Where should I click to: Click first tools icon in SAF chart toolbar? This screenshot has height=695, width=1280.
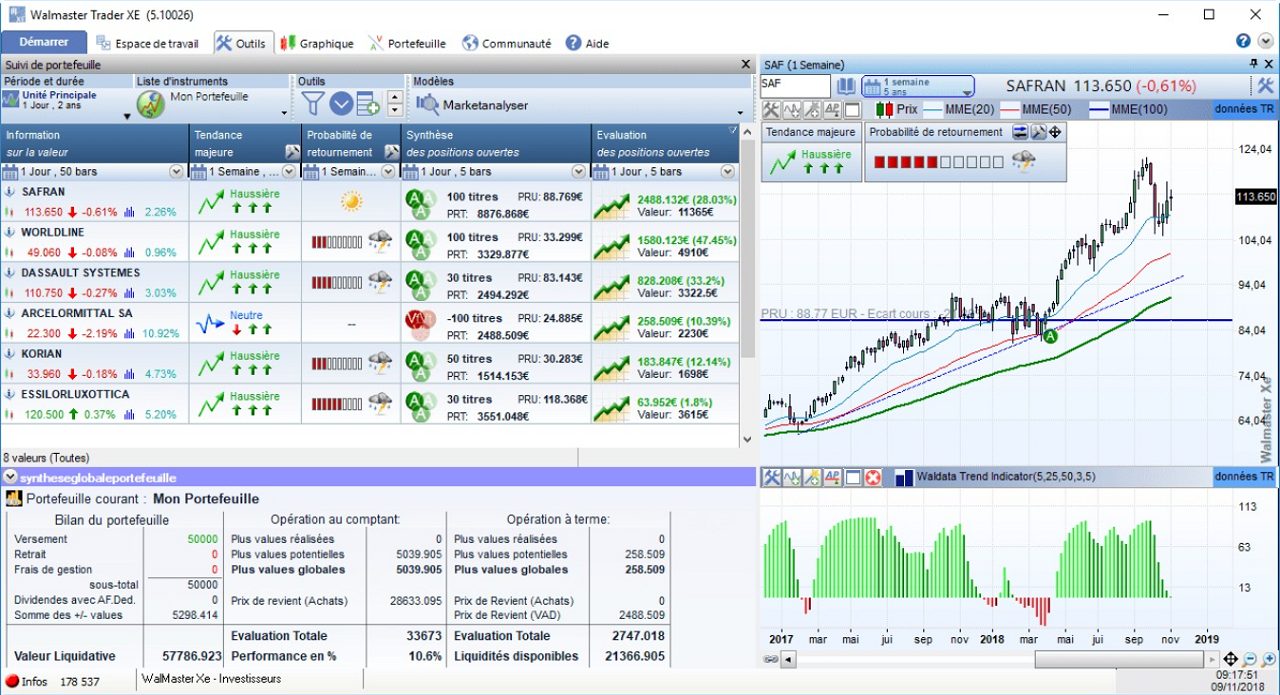point(771,109)
